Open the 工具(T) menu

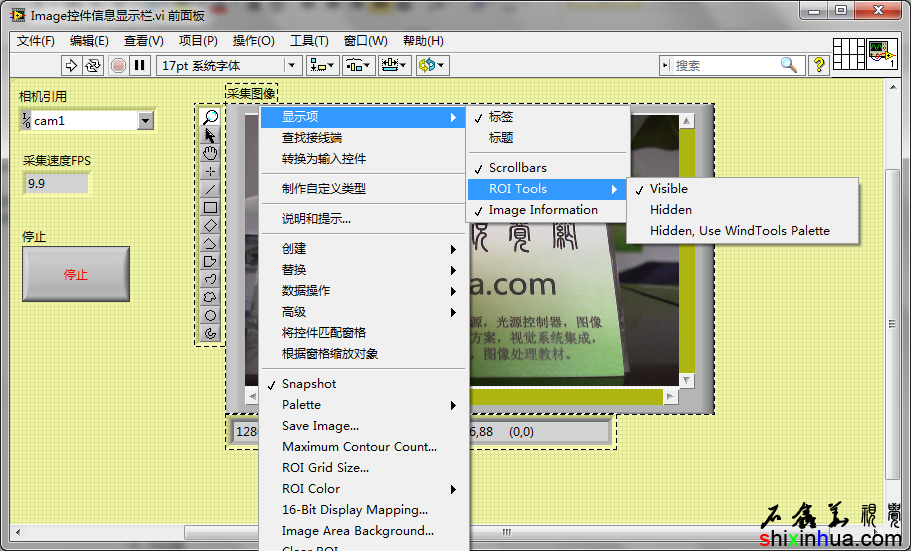coord(309,41)
